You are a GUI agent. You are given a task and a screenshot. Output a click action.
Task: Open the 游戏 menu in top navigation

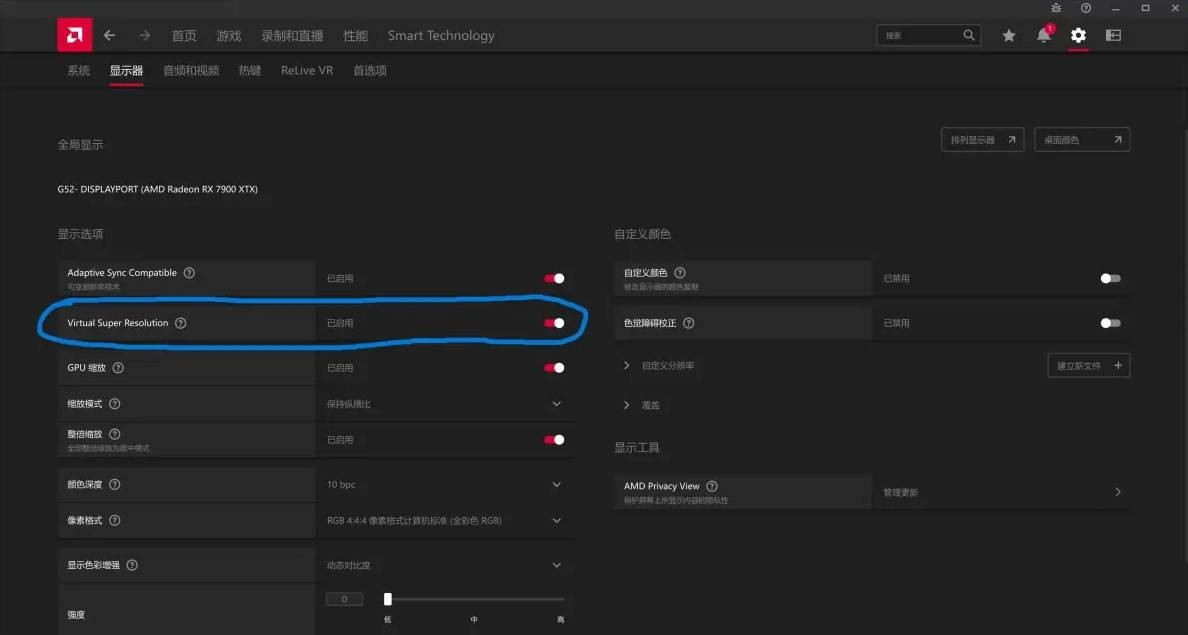click(229, 35)
